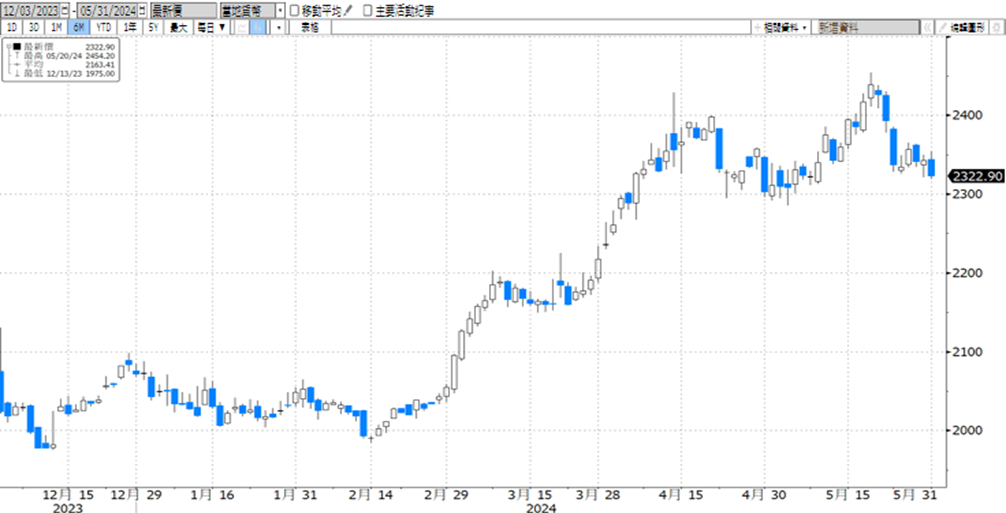
Task: Click the pencil icon beside 移動平均
Action: [x=348, y=11]
